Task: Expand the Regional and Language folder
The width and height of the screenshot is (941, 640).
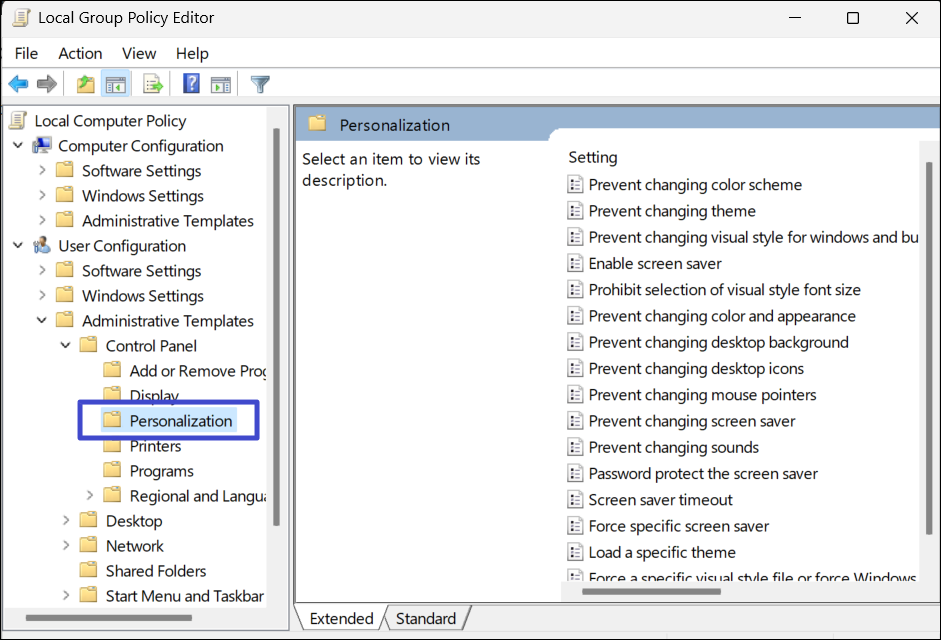Action: coord(90,496)
